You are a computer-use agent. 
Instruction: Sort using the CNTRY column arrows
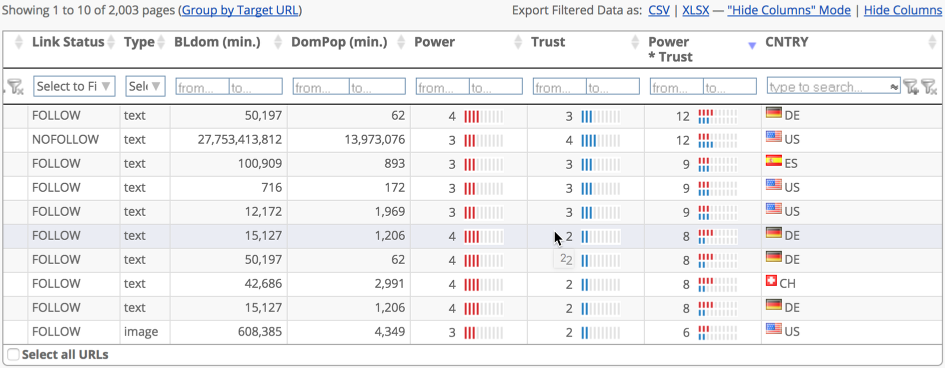click(x=932, y=42)
